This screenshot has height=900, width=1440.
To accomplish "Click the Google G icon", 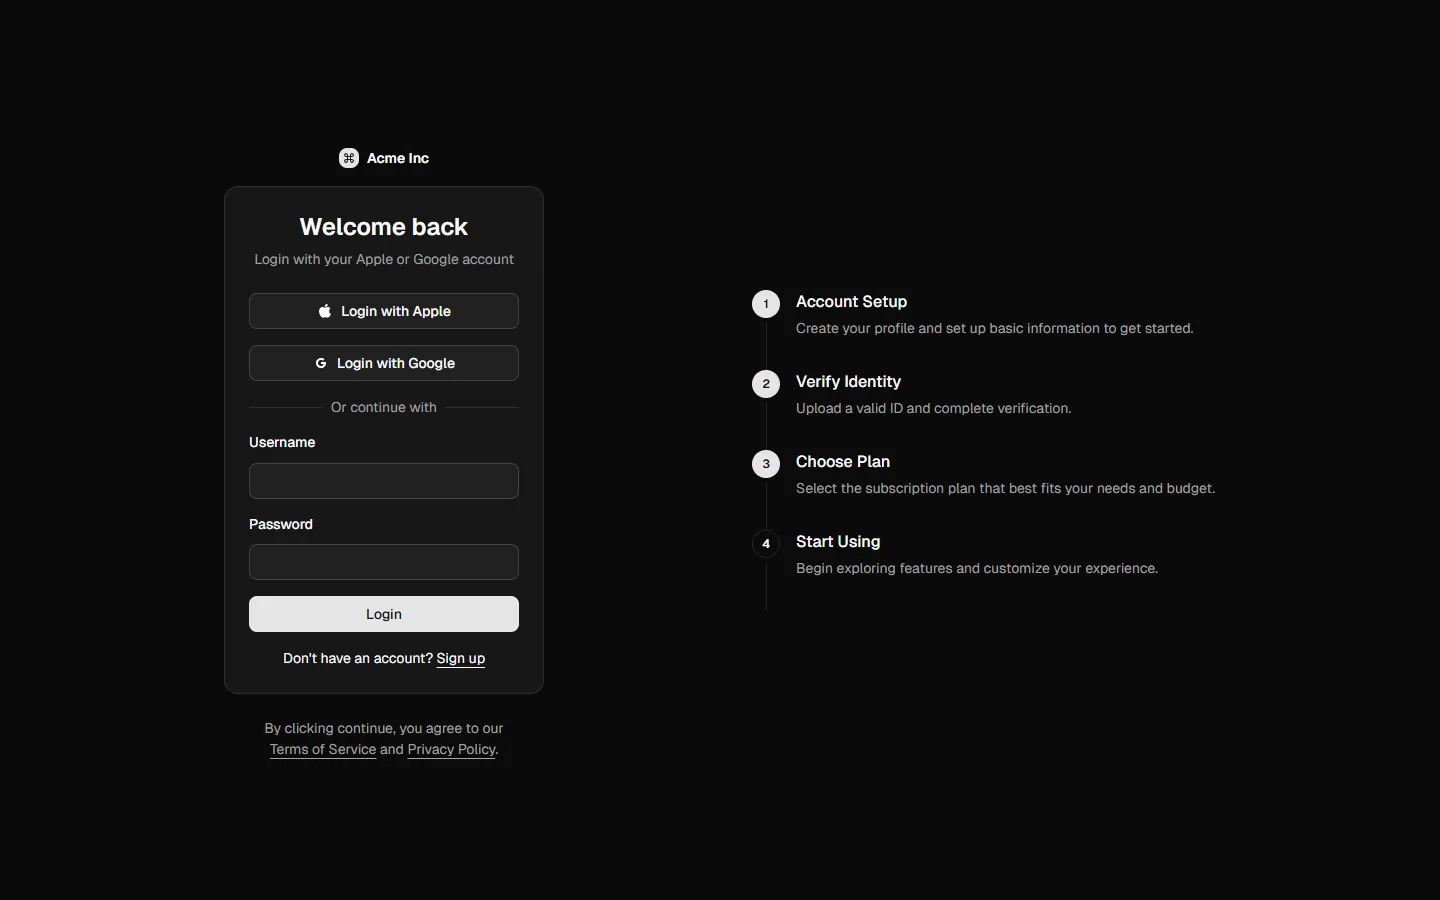I will tap(321, 363).
